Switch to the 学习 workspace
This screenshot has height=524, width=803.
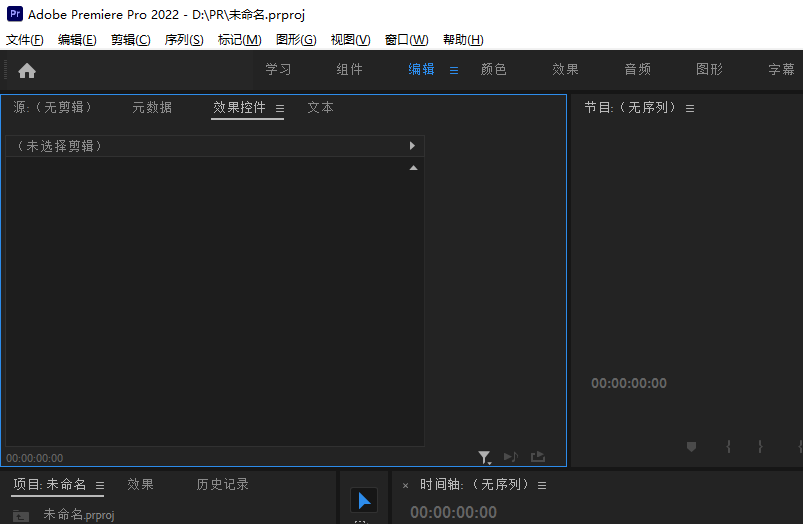click(278, 70)
